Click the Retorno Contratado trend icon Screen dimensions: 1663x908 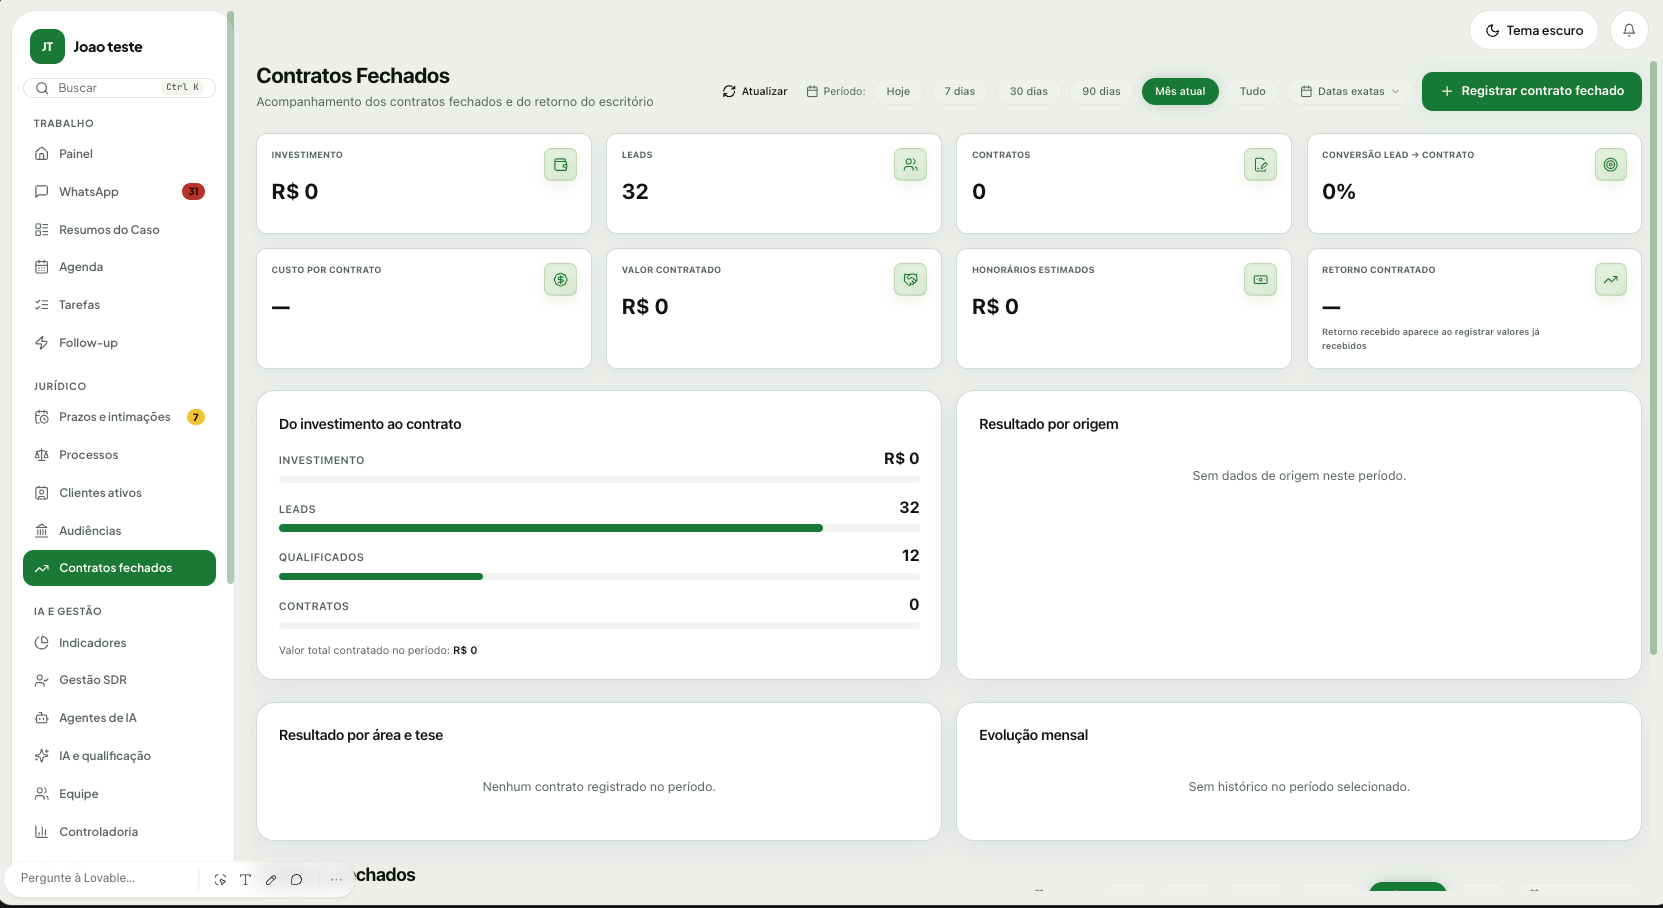point(1610,279)
